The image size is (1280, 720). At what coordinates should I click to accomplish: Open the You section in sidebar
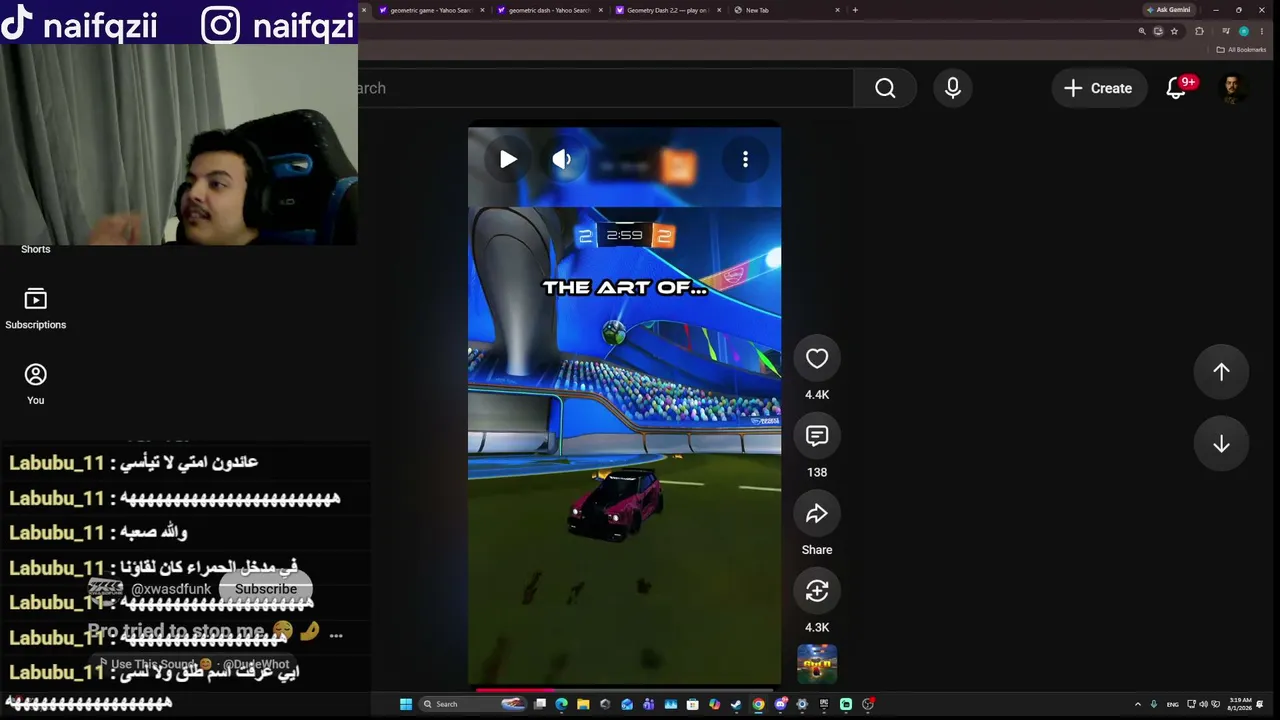click(x=36, y=384)
